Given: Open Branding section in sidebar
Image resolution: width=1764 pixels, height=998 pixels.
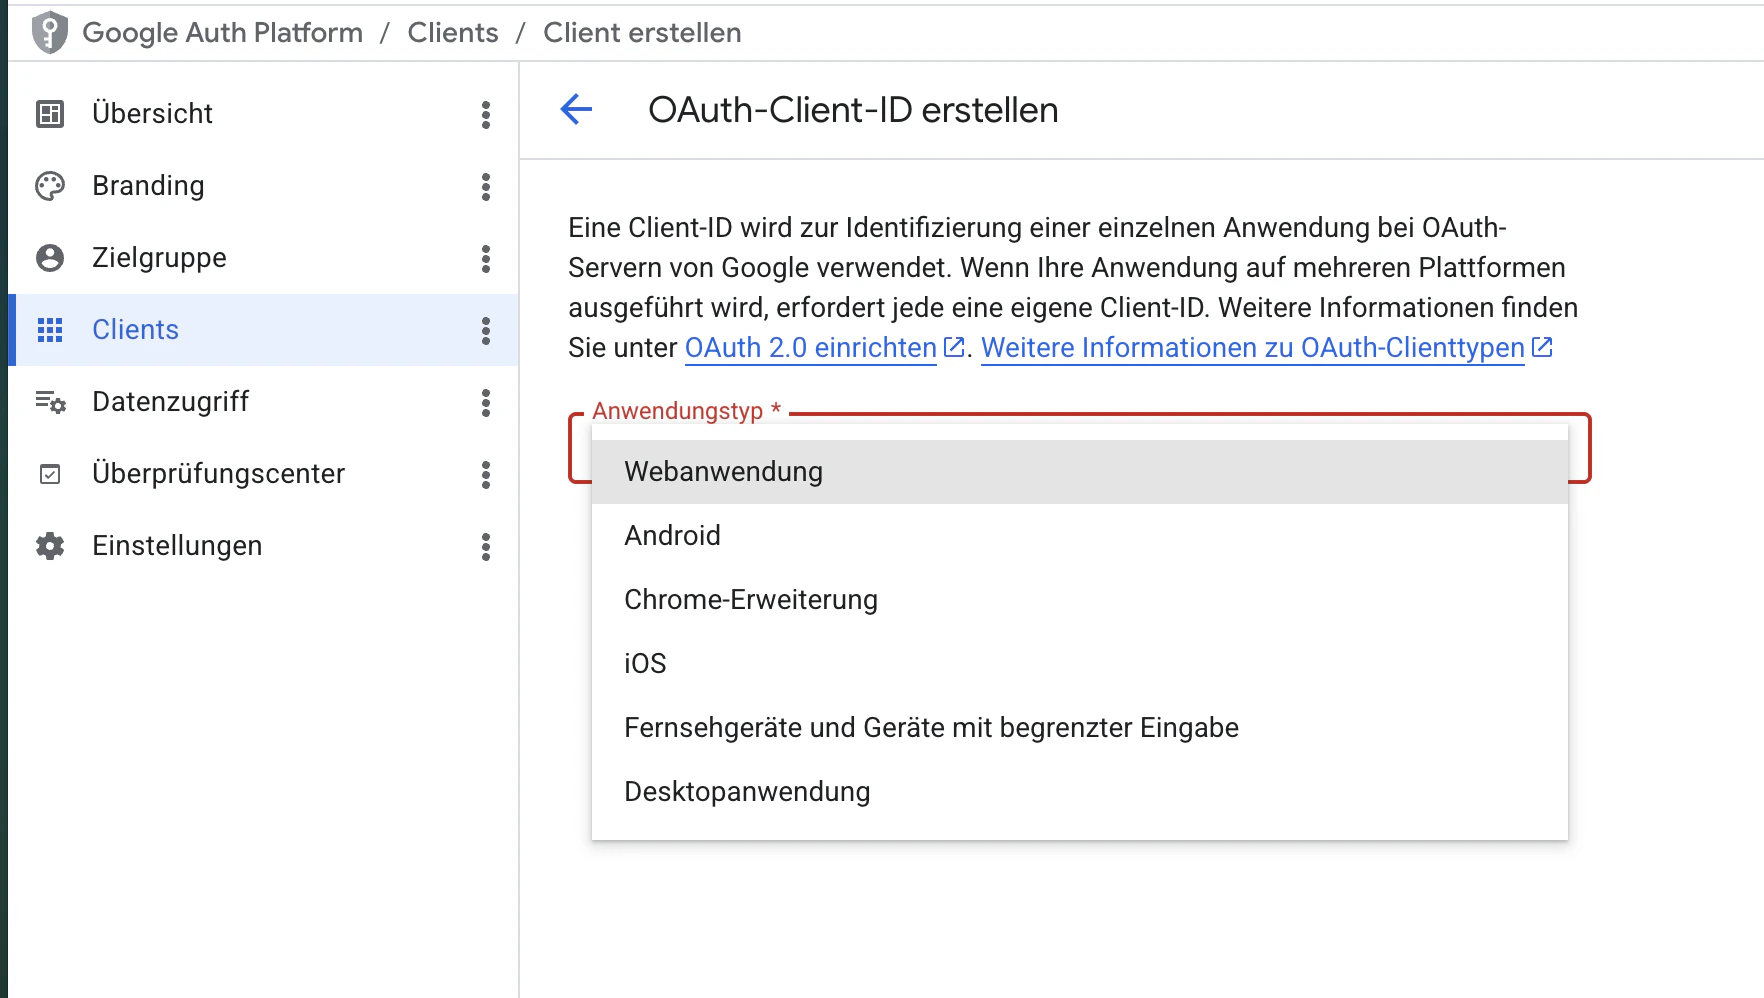Looking at the screenshot, I should pos(264,186).
